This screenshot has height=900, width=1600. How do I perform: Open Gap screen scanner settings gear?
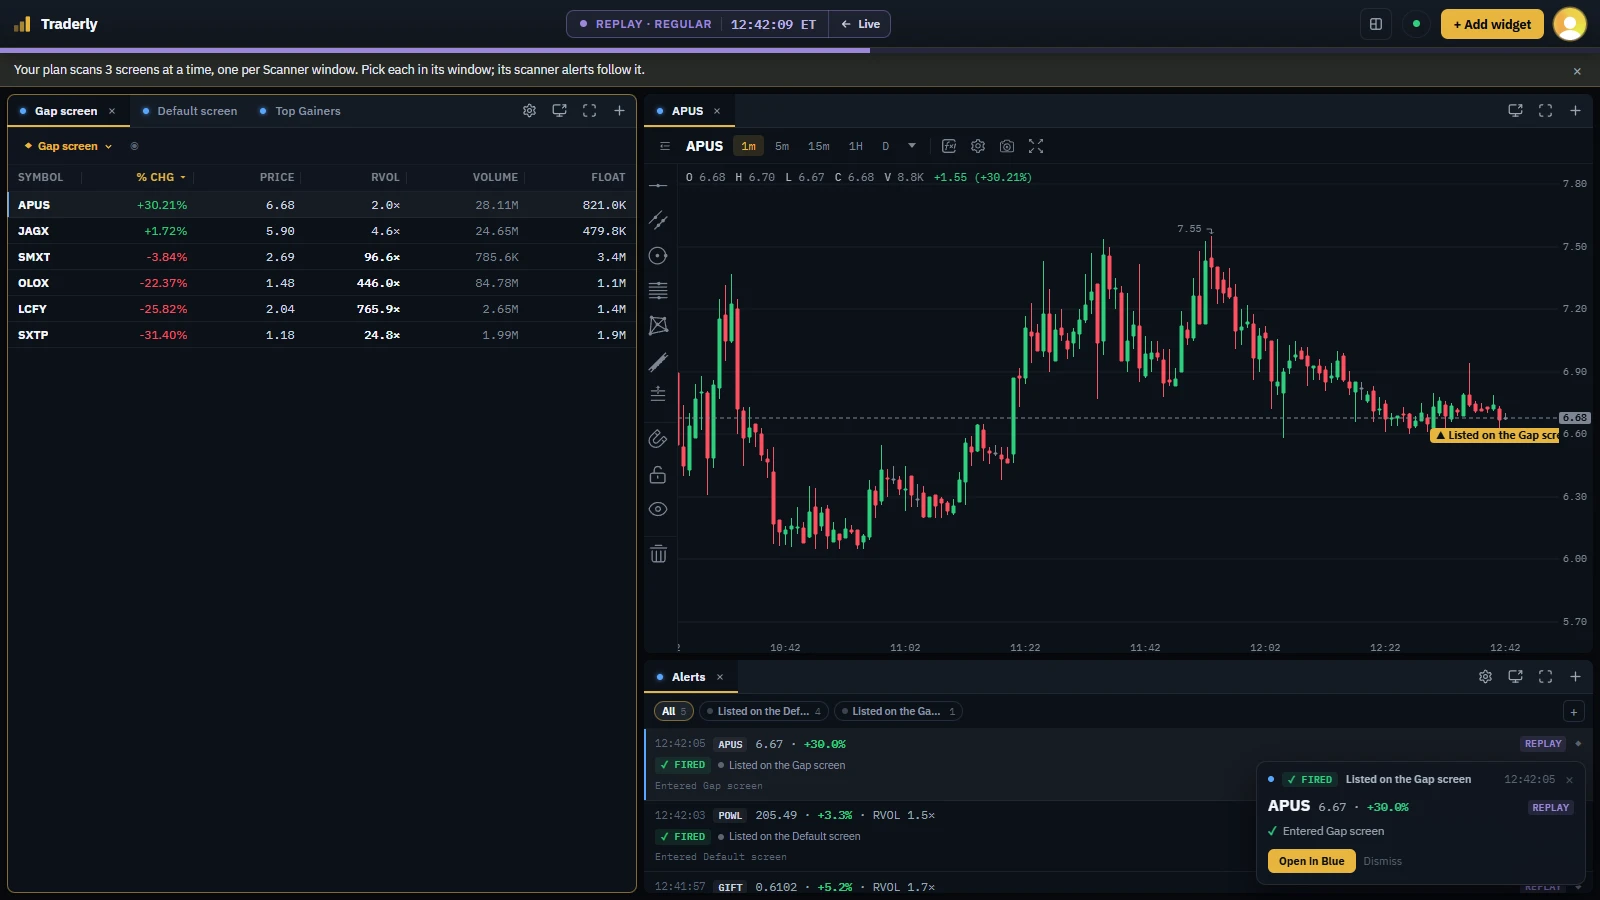point(530,111)
